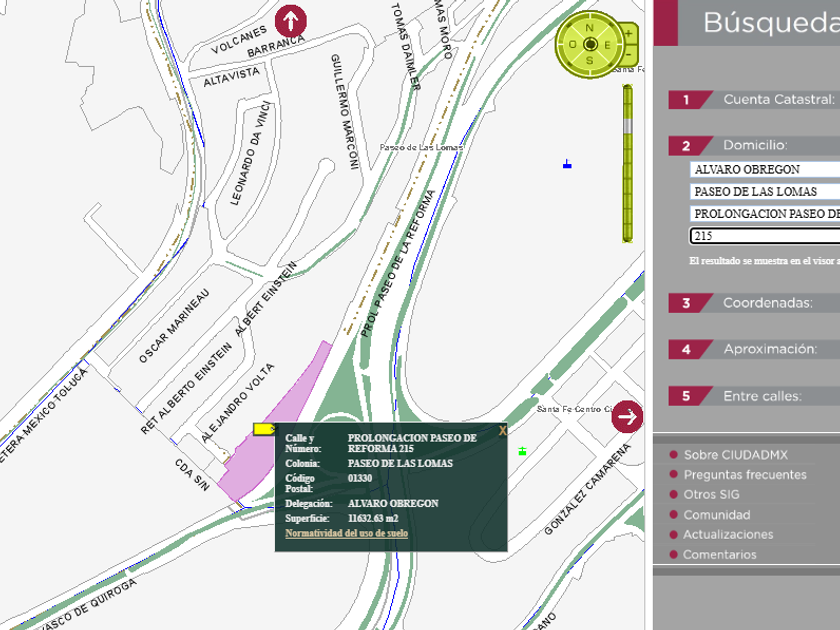Viewport: 840px width, 630px height.
Task: Zoom in with the compass plus button
Action: click(x=629, y=34)
